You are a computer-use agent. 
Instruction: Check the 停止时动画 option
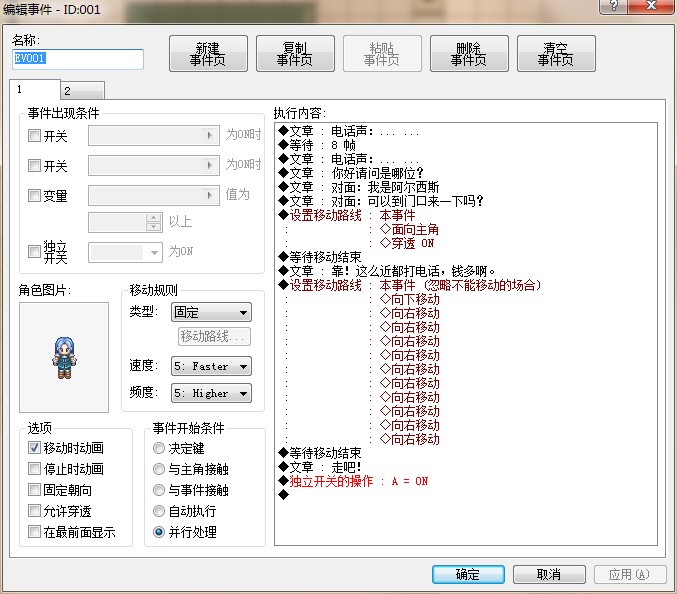click(x=34, y=468)
